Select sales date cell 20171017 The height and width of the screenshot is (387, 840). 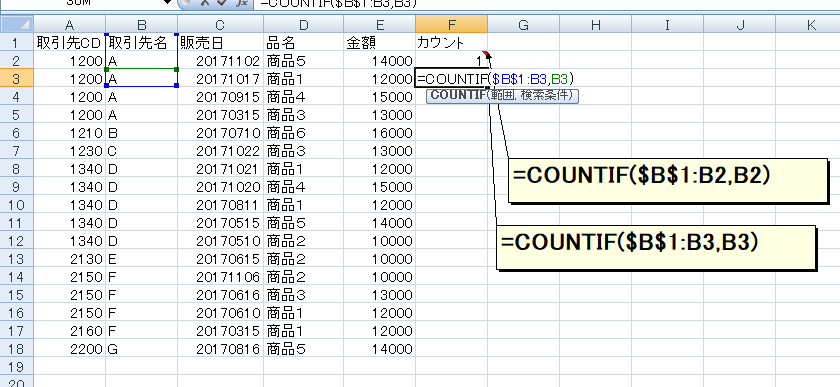click(220, 79)
